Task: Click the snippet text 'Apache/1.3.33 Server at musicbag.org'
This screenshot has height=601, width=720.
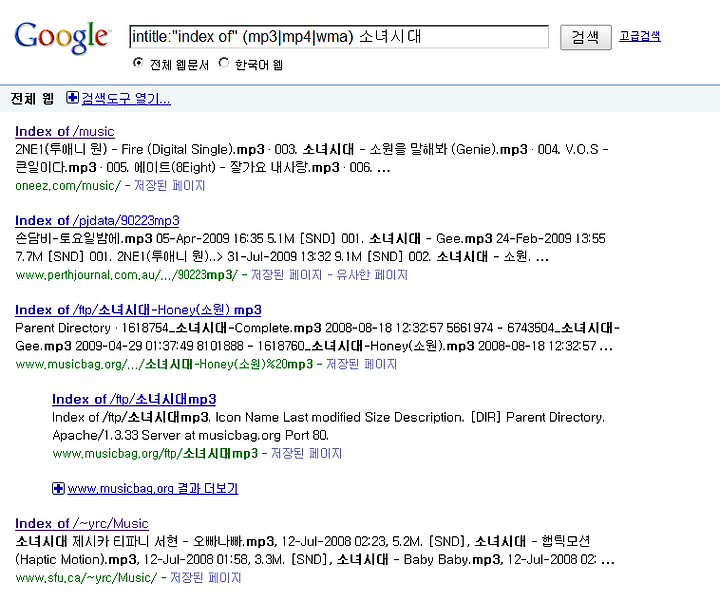Action: pyautogui.click(x=190, y=435)
